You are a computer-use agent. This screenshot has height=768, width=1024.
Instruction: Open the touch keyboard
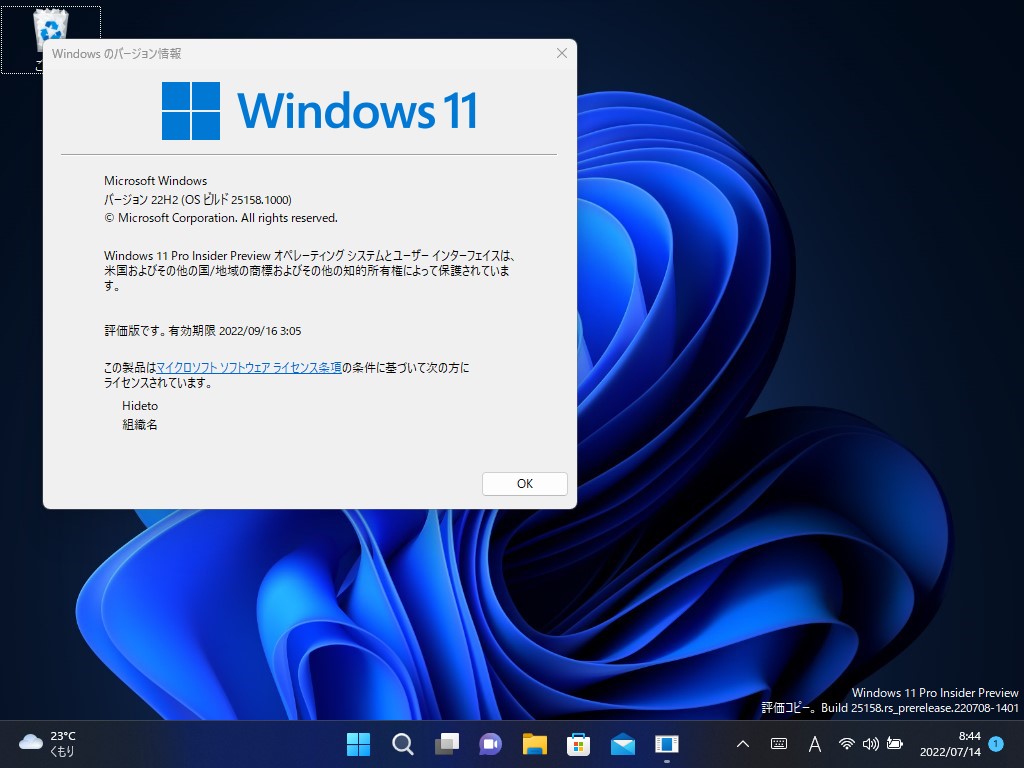[781, 744]
